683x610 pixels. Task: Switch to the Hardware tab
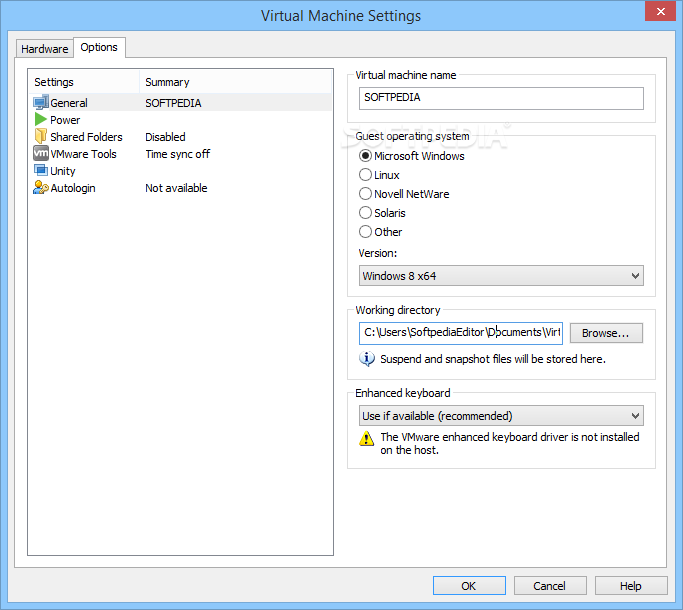point(44,49)
